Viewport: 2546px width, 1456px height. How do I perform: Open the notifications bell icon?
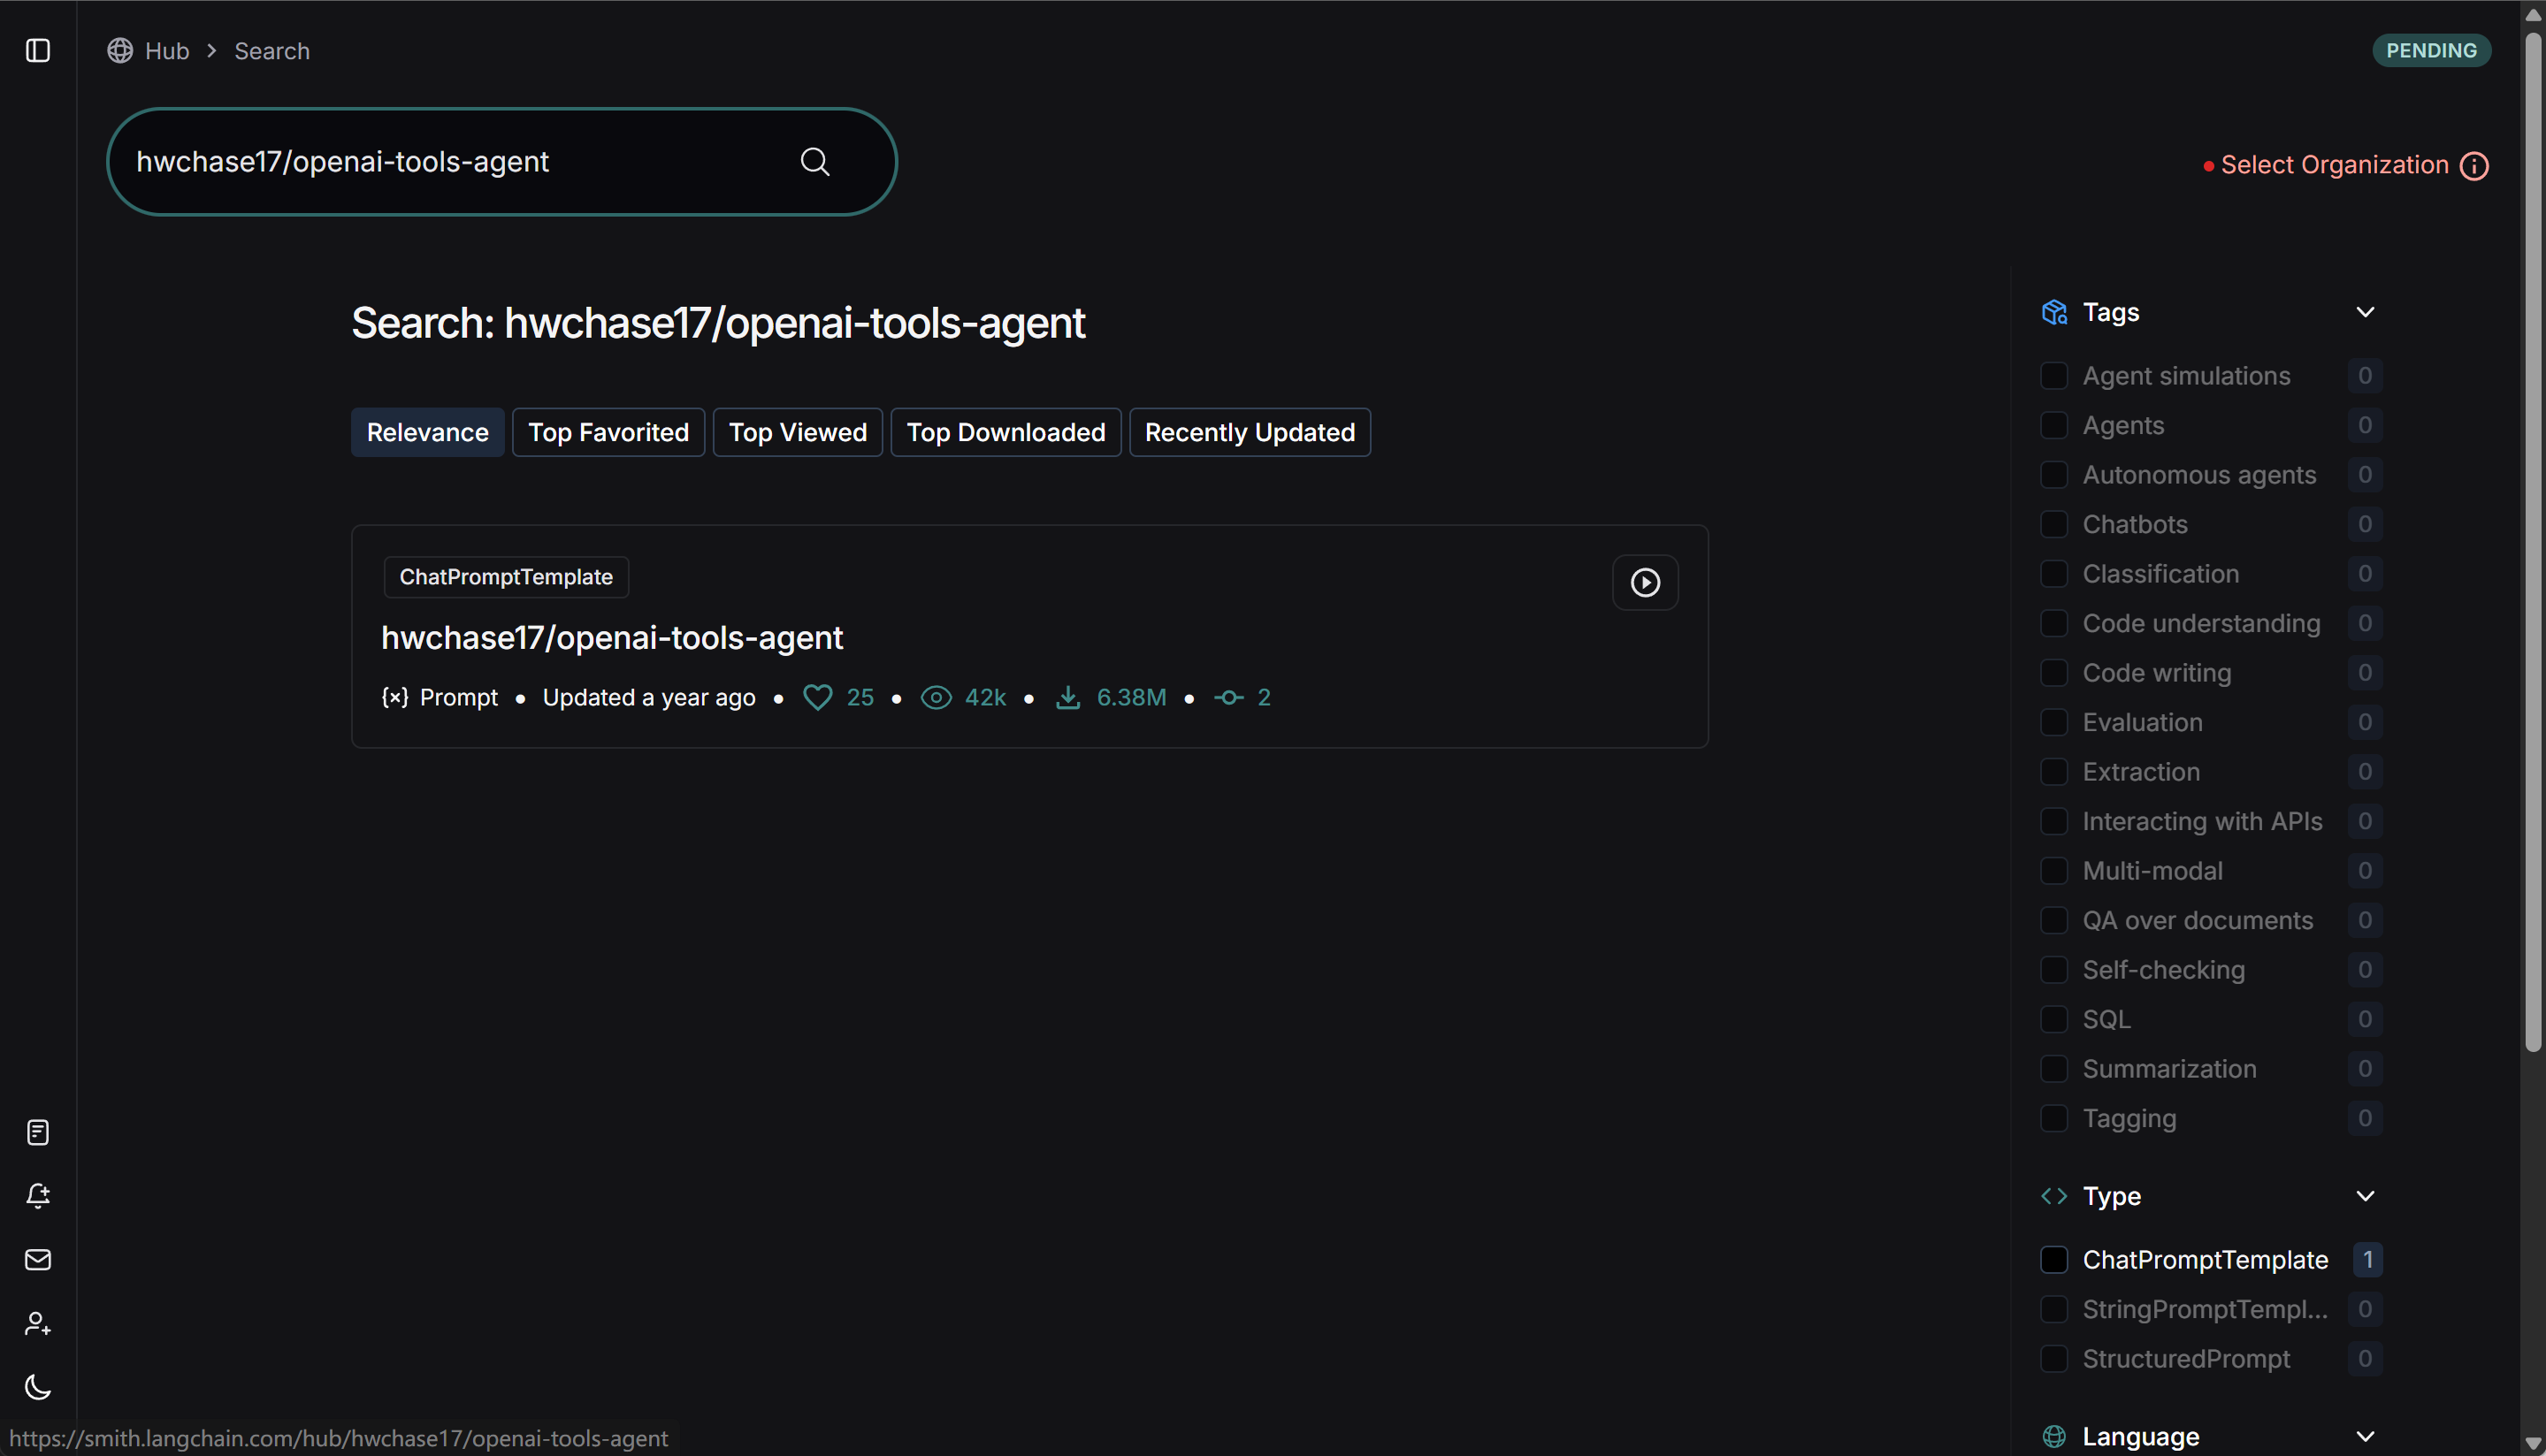(38, 1196)
